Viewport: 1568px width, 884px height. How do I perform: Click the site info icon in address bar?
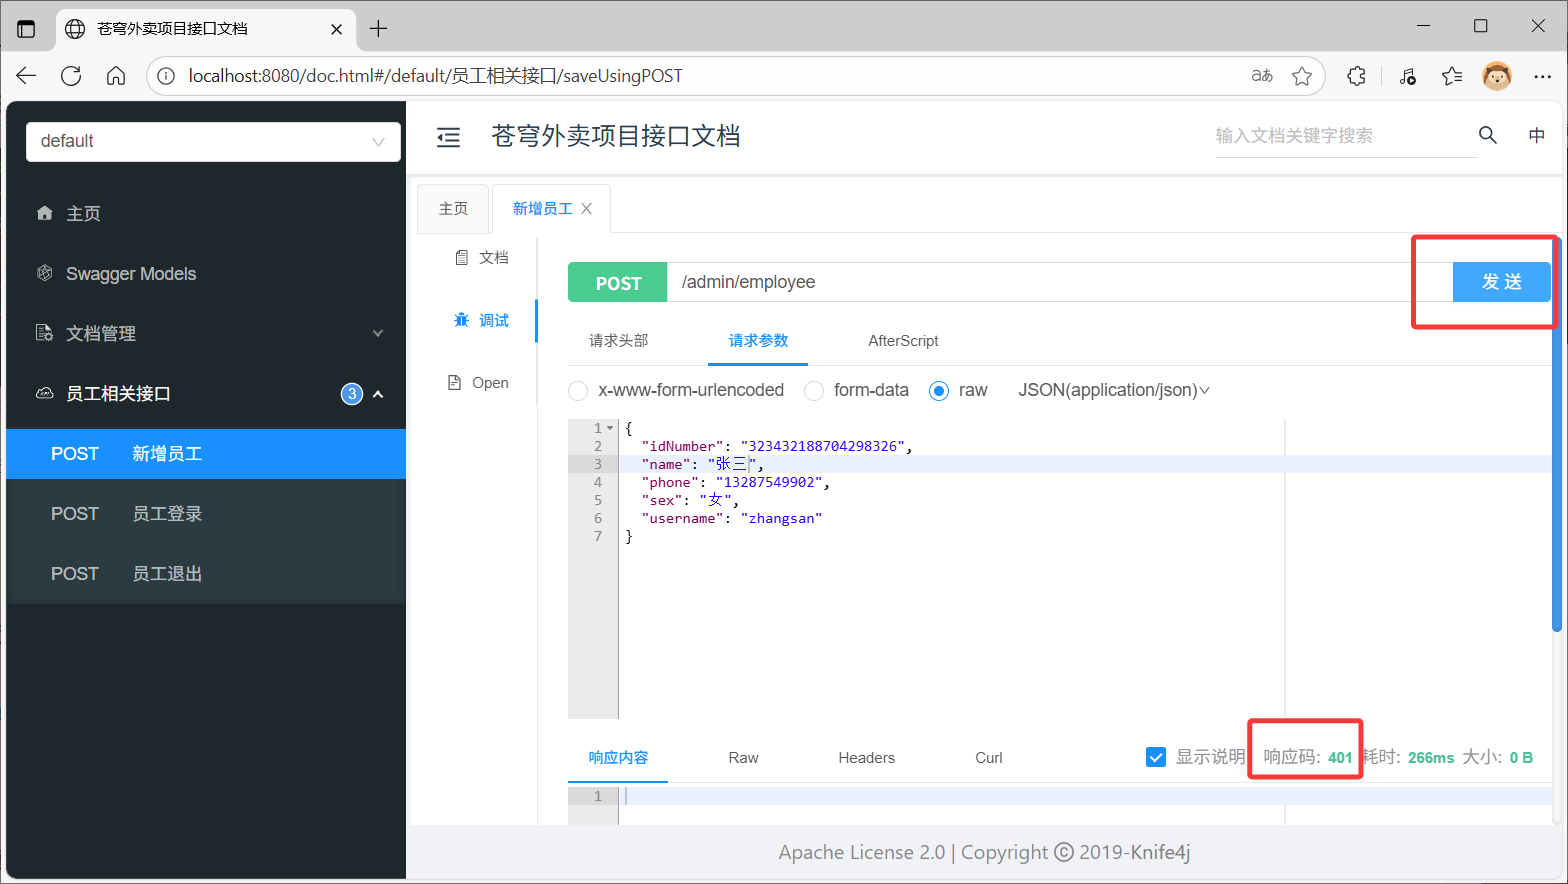tap(166, 76)
